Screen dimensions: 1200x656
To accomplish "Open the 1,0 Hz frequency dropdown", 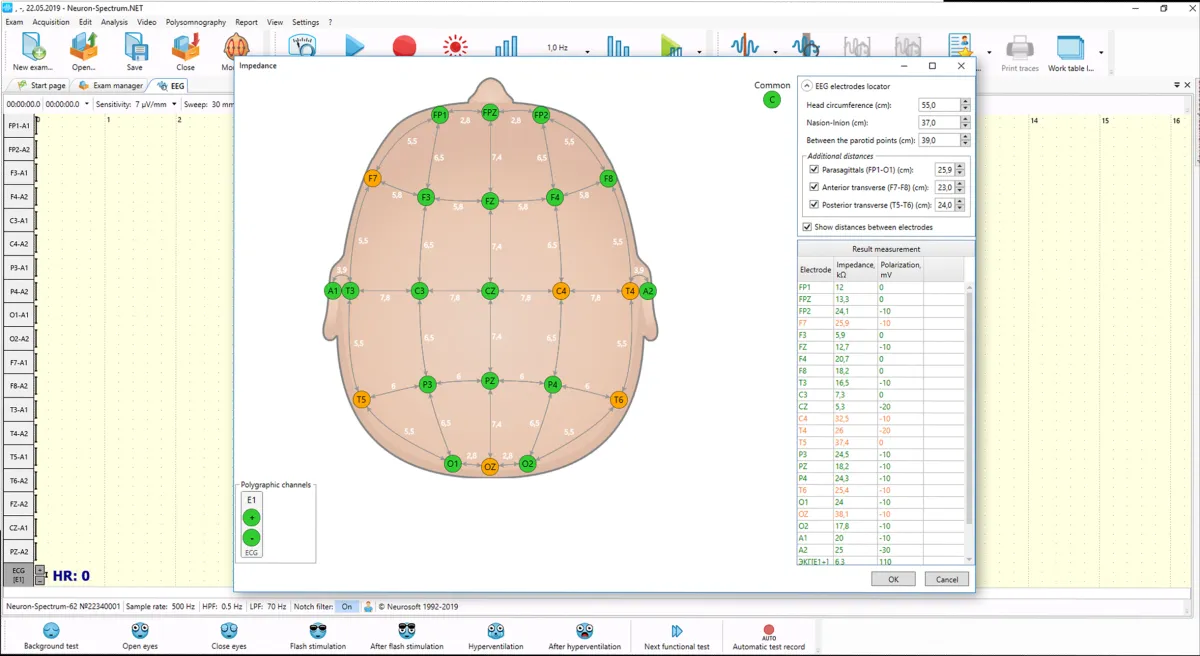I will [587, 51].
